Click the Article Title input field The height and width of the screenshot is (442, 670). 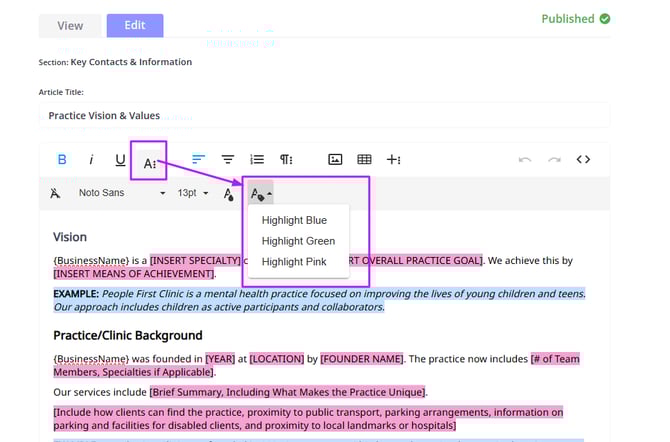[x=323, y=116]
